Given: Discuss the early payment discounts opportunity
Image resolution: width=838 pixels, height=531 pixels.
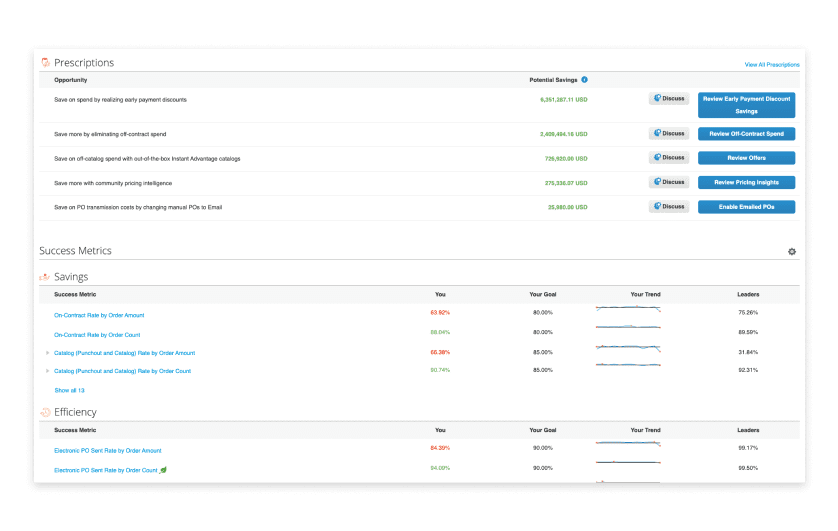Looking at the screenshot, I should coord(669,98).
